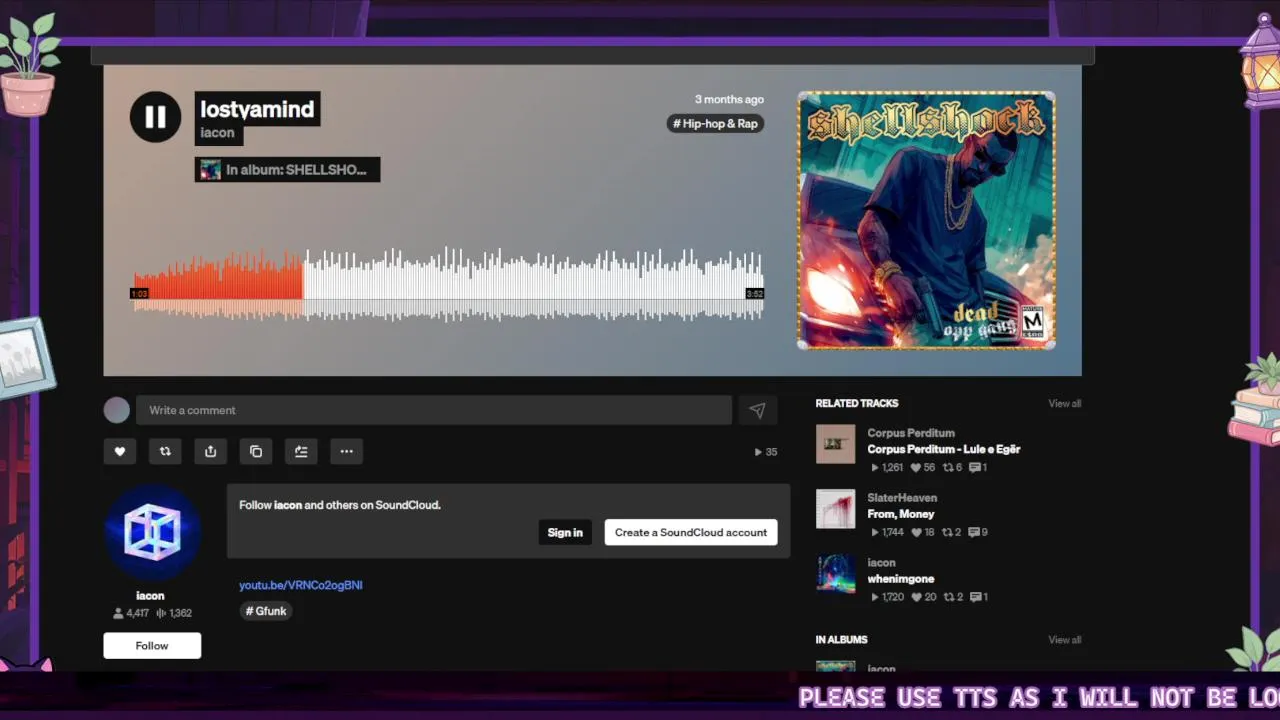
Task: Click the 3 months ago timestamp
Action: coord(729,100)
